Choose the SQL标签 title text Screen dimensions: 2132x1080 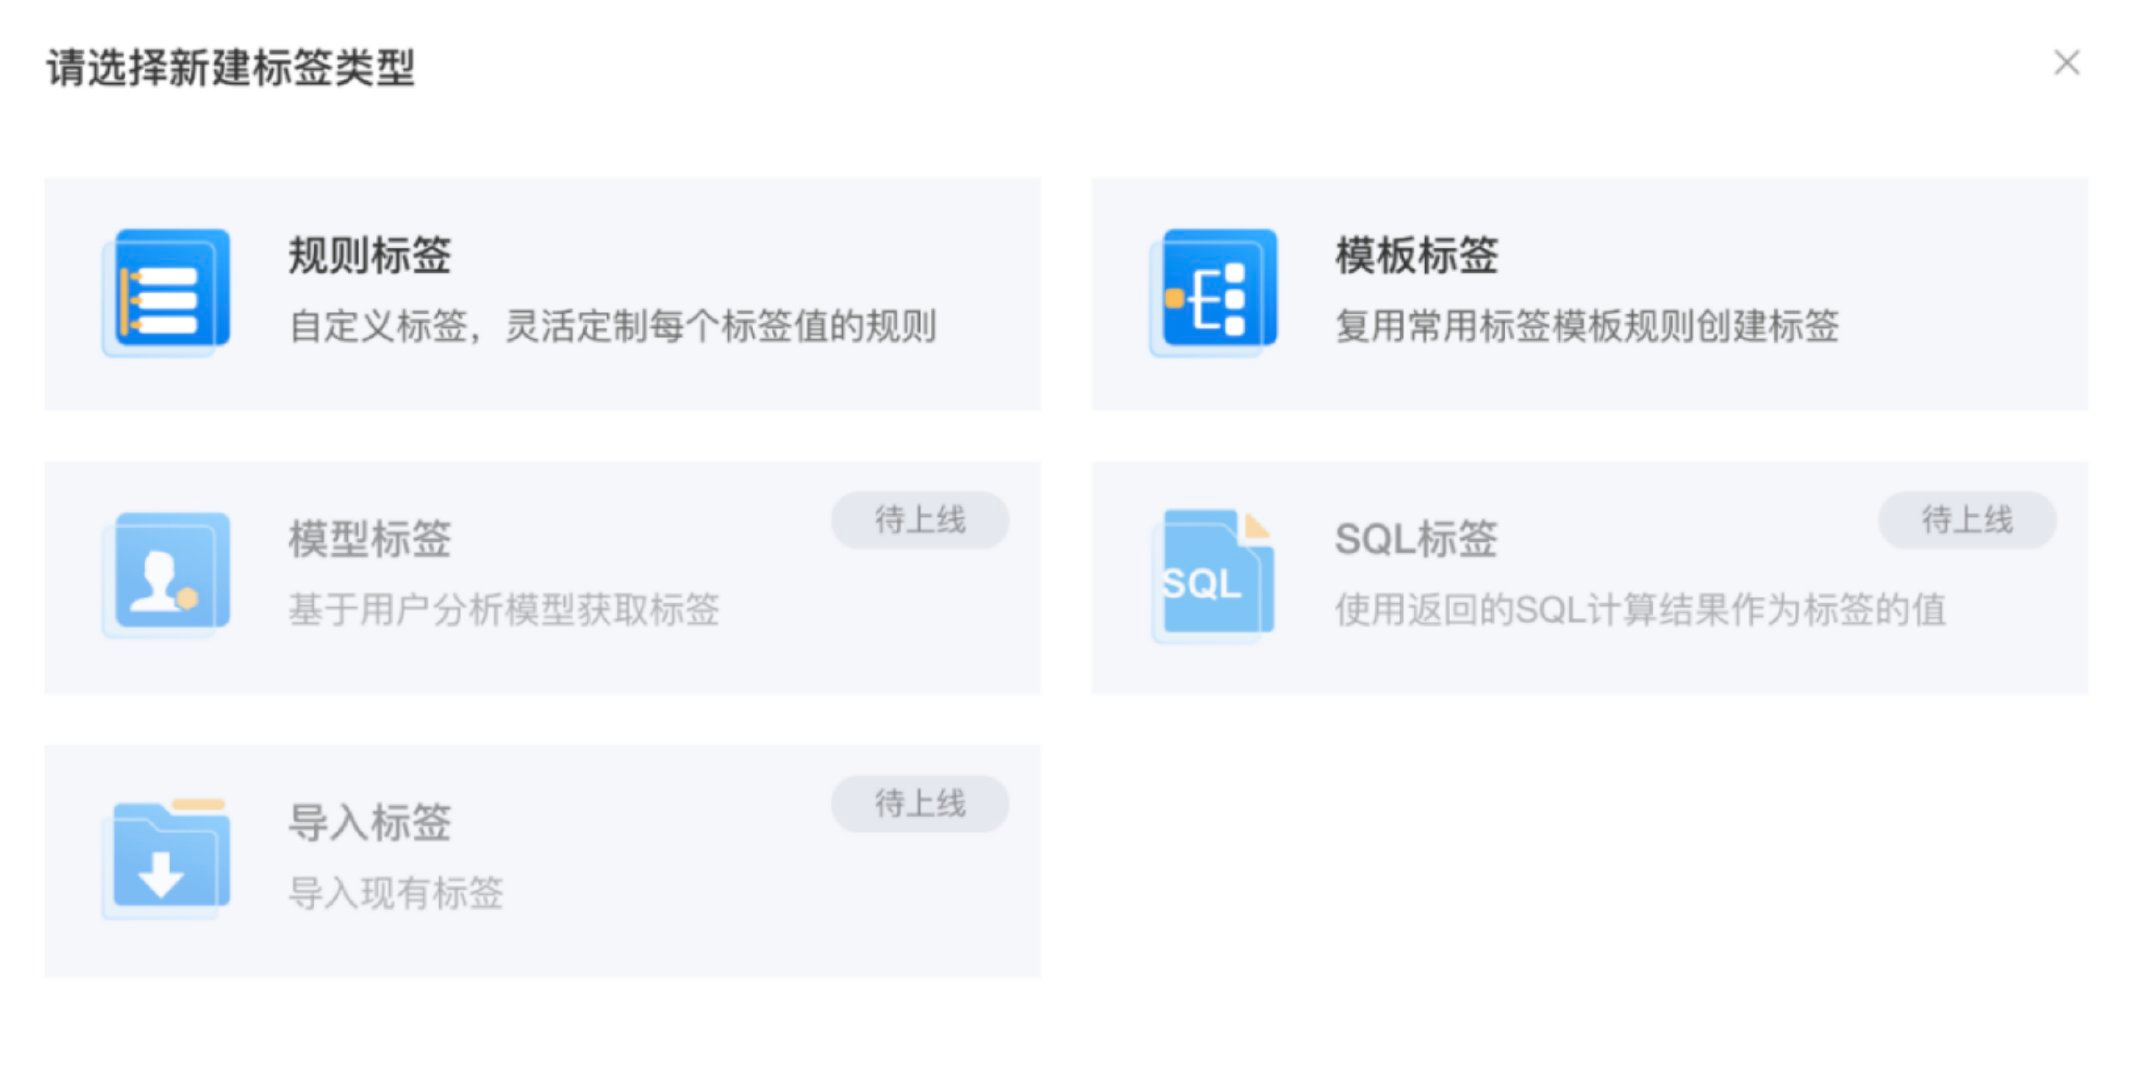coord(1417,539)
